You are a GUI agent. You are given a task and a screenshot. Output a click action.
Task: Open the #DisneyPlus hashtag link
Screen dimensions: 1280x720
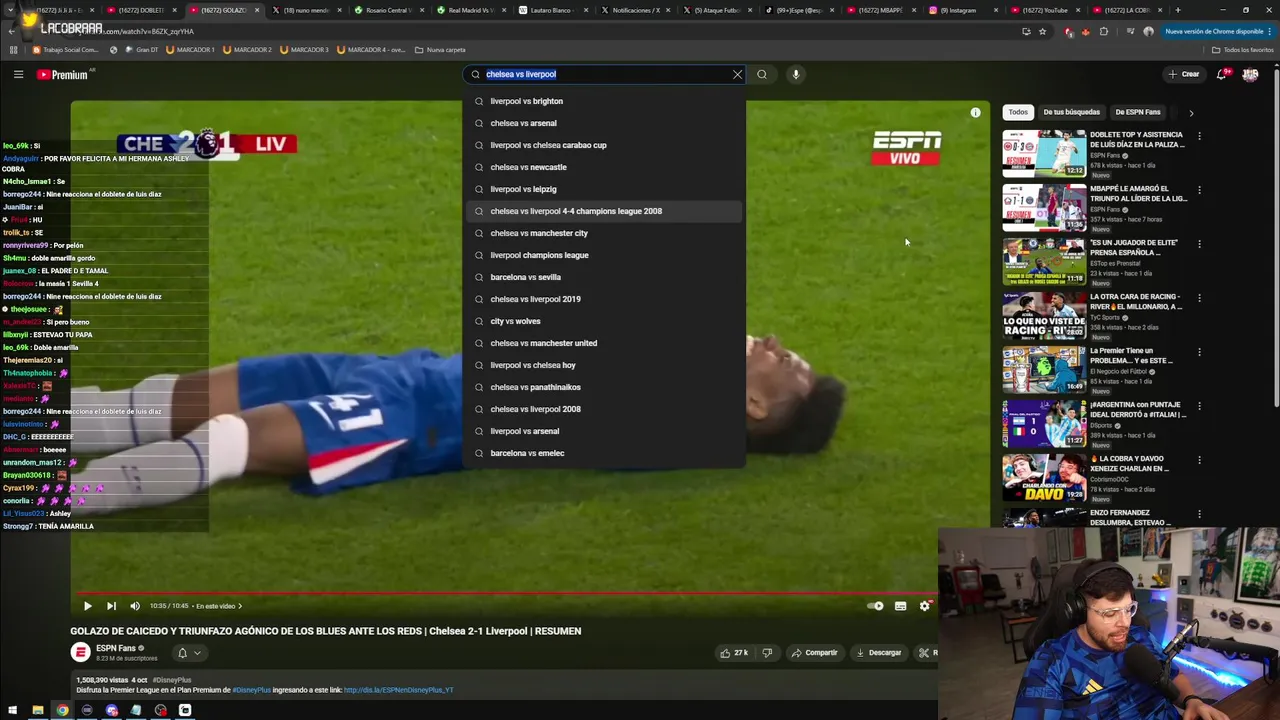point(251,690)
